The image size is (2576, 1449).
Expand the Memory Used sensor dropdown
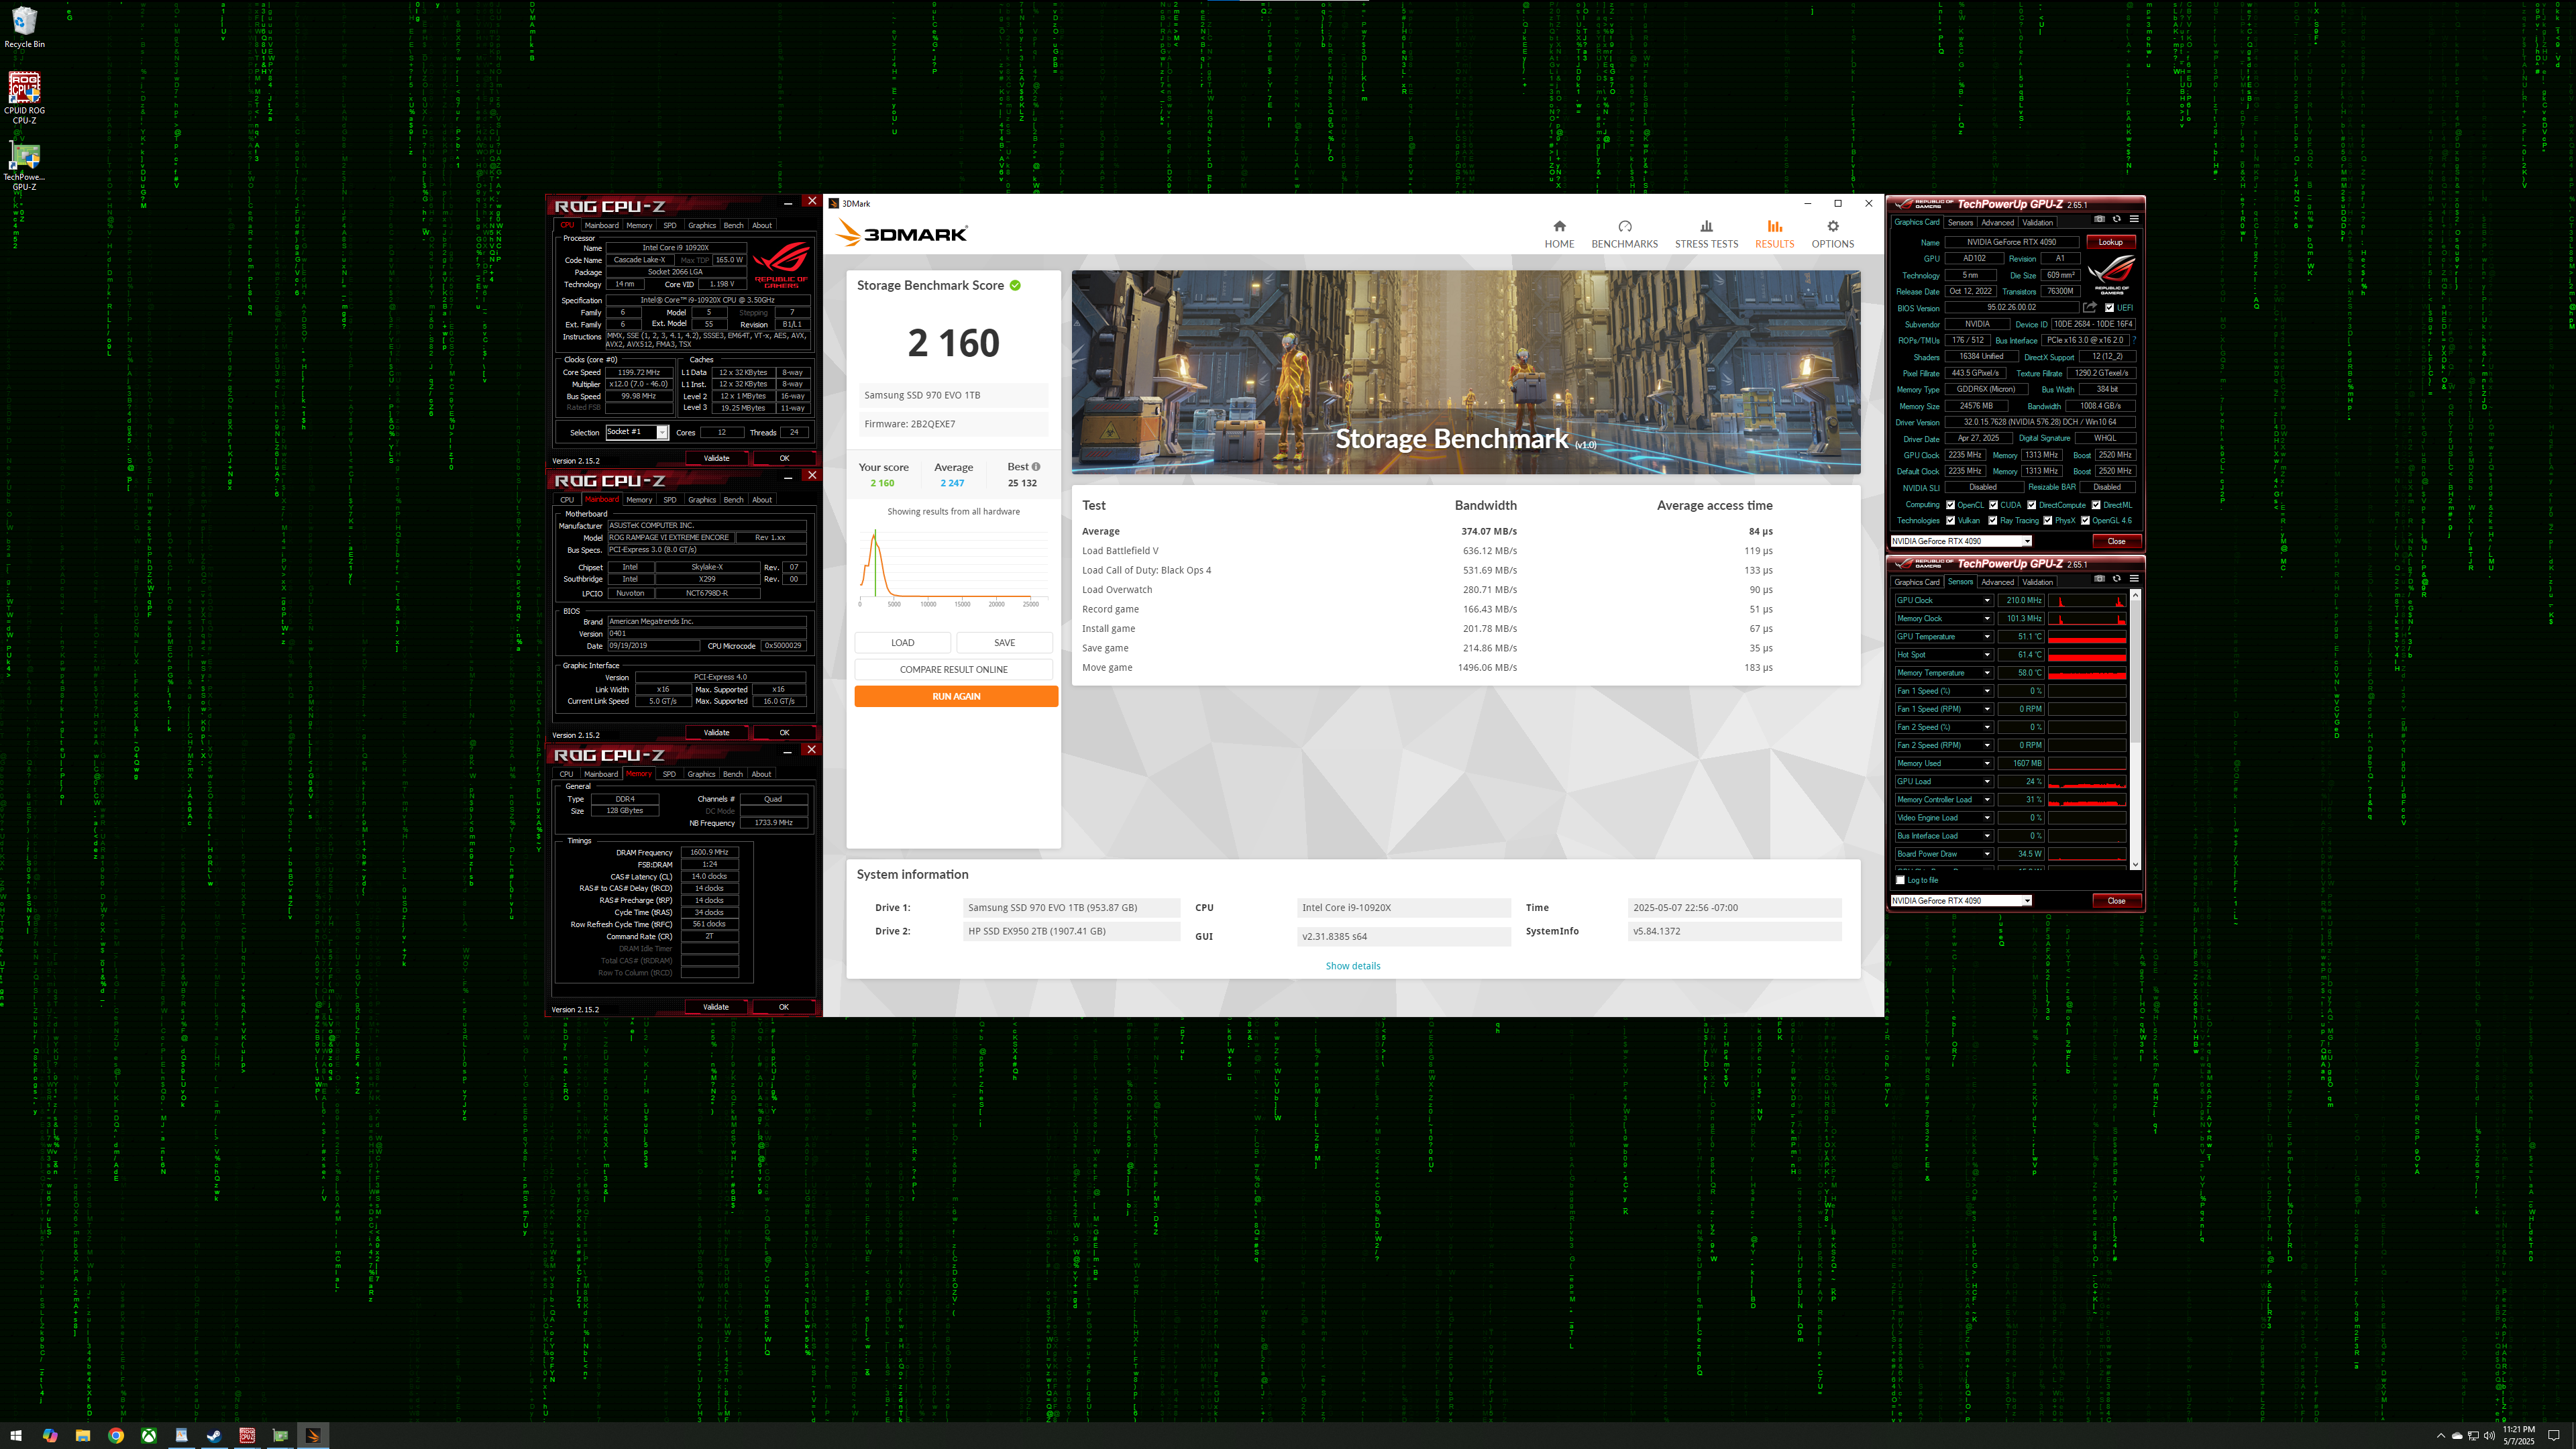tap(1987, 763)
